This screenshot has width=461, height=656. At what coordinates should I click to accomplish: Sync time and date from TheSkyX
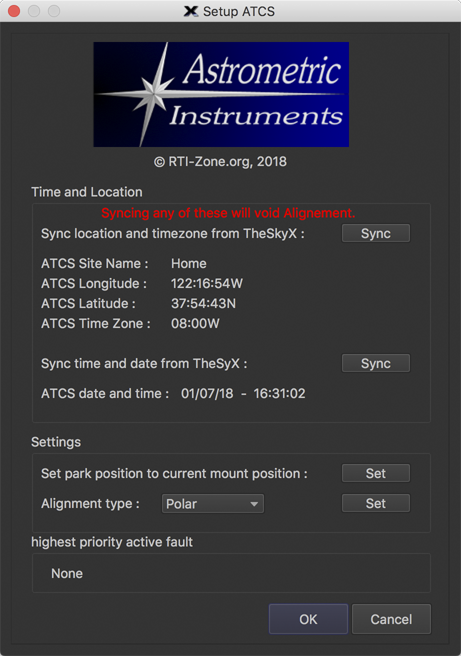pyautogui.click(x=376, y=363)
